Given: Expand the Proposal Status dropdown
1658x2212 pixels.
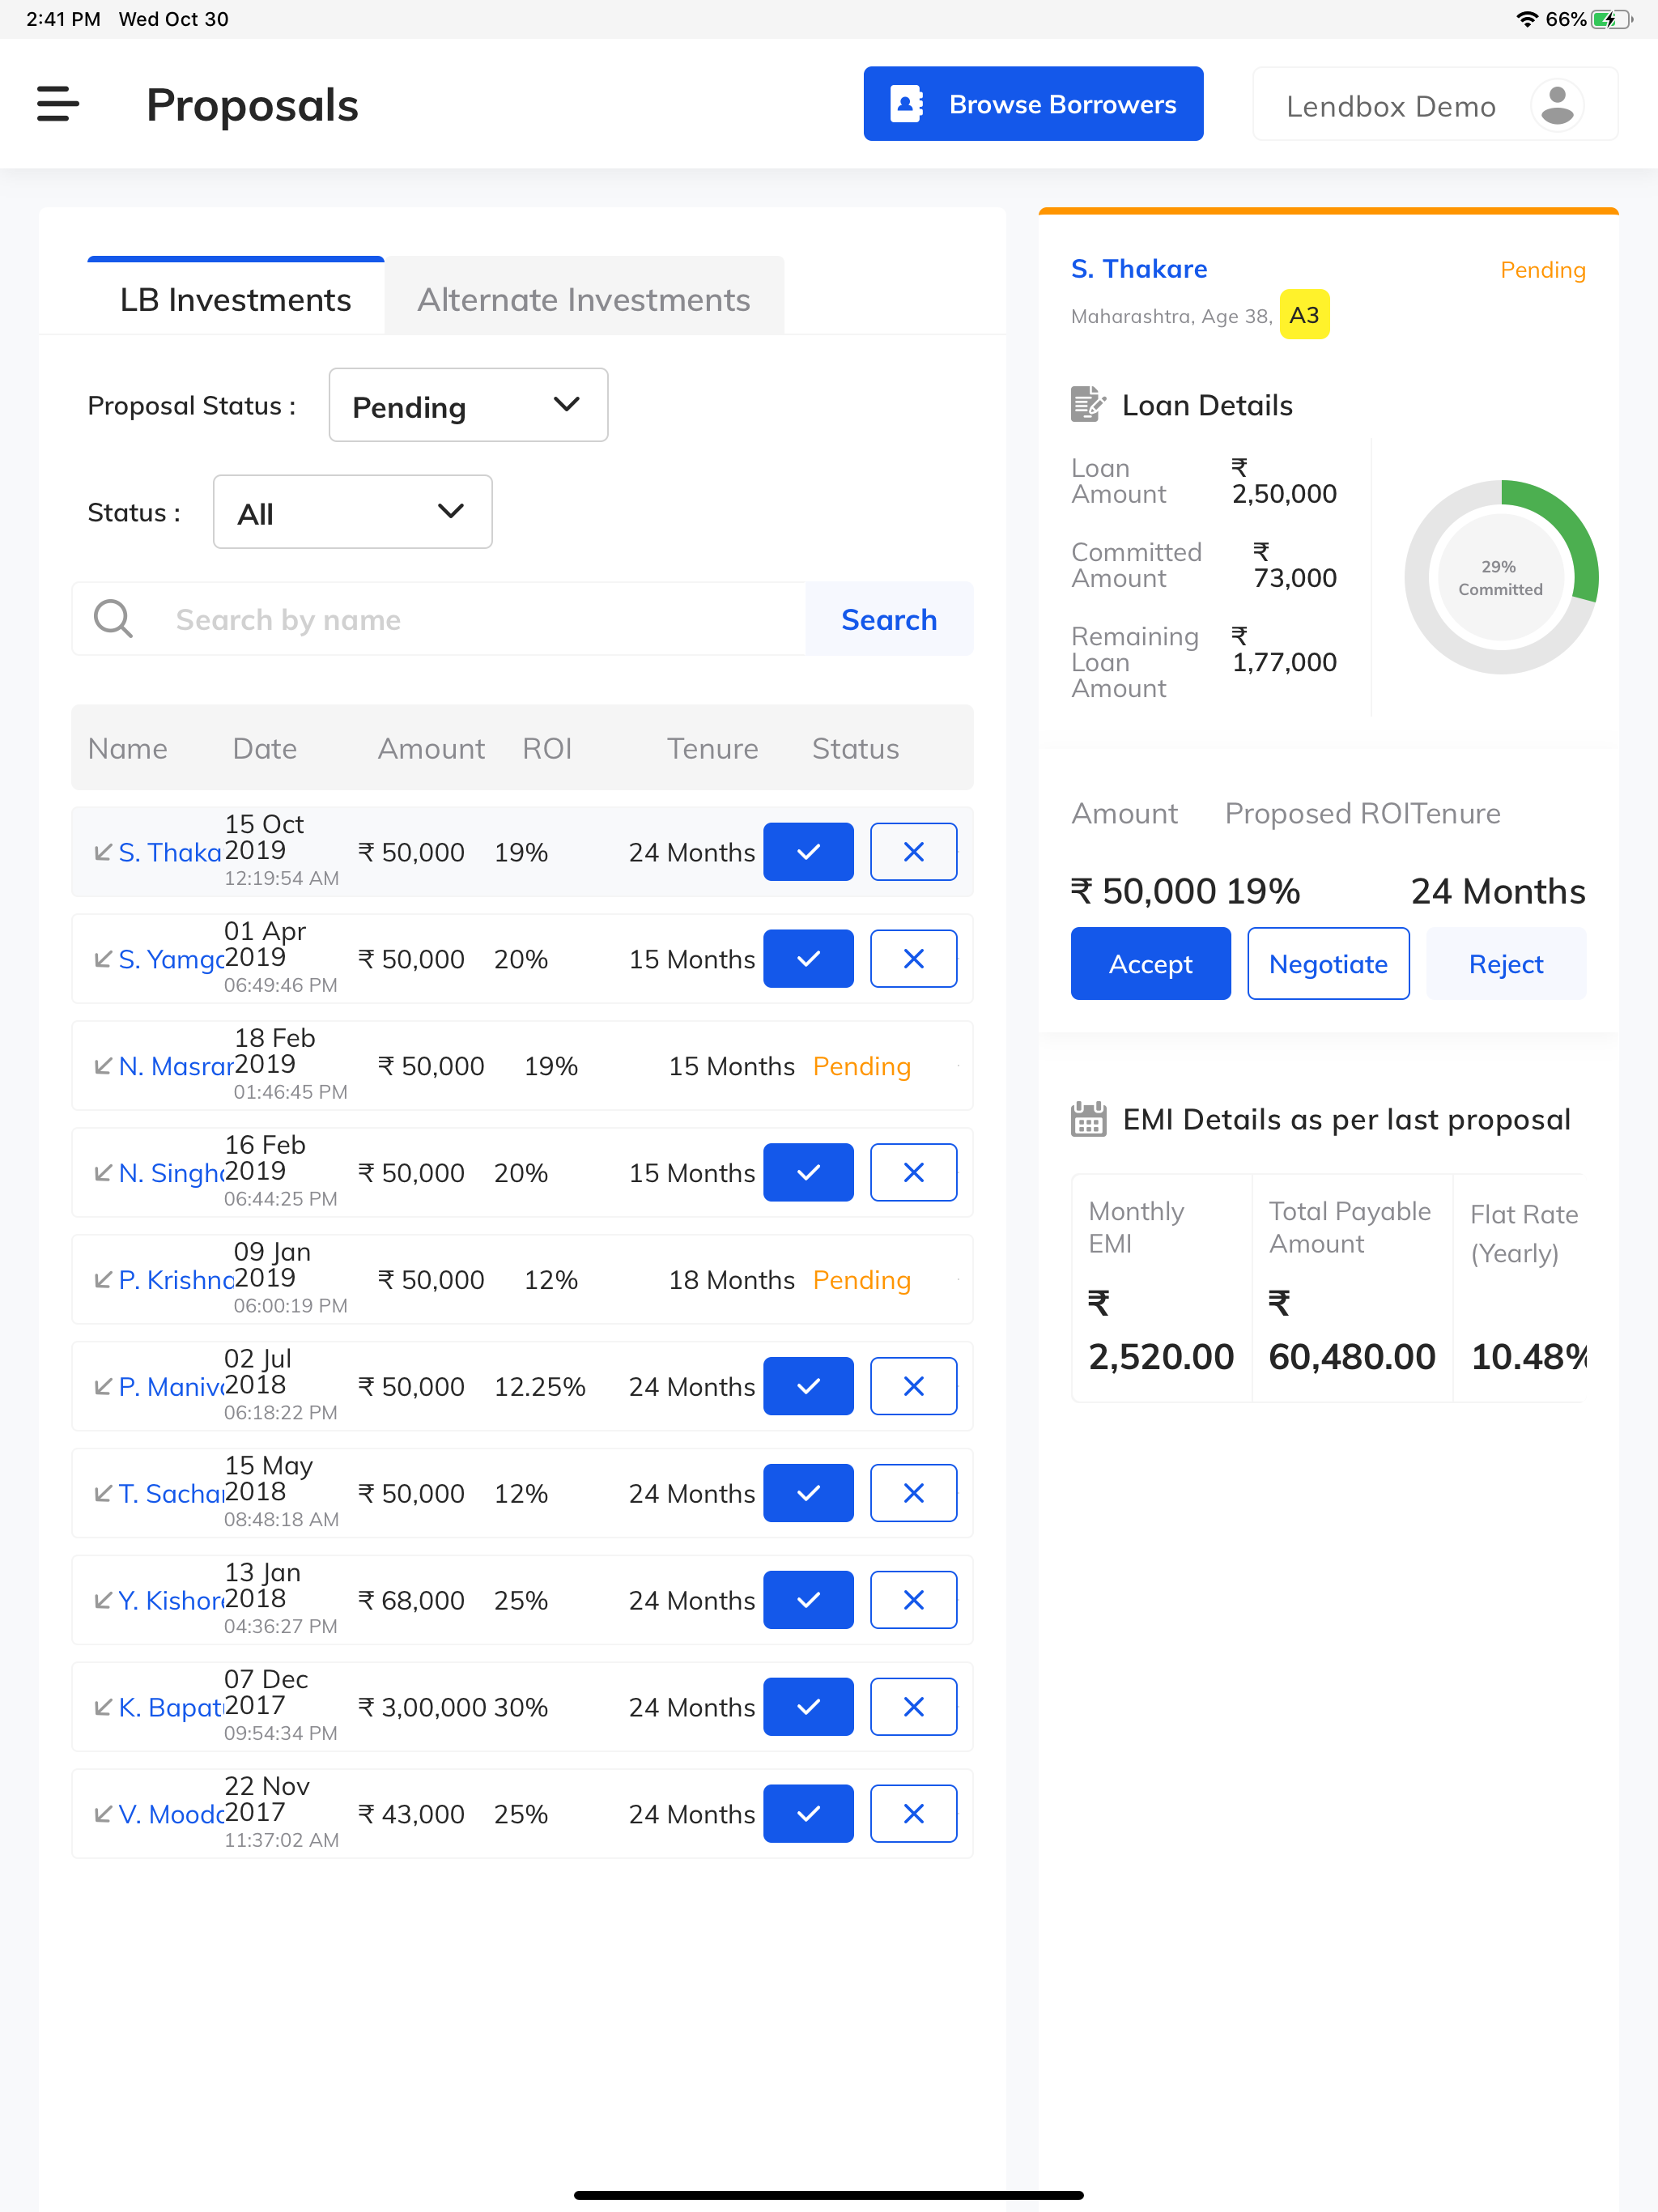Looking at the screenshot, I should 468,405.
